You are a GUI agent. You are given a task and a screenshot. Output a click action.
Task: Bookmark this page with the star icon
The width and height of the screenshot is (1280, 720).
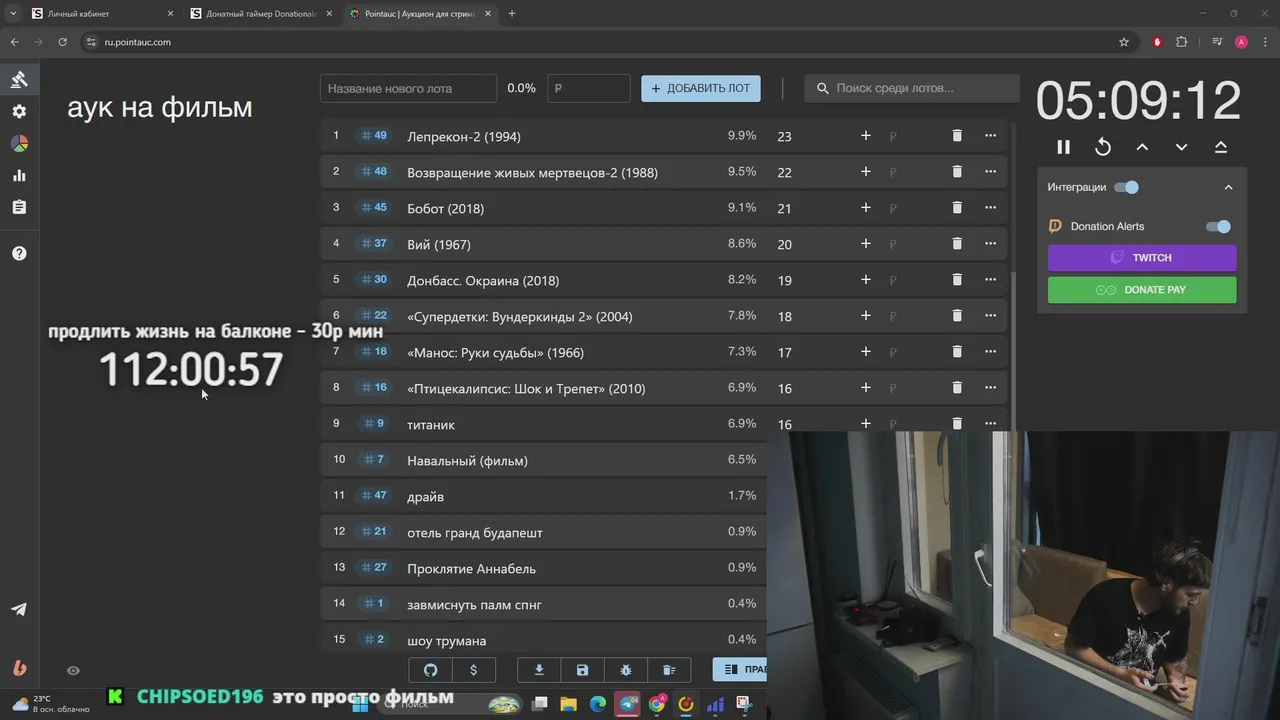[x=1124, y=42]
